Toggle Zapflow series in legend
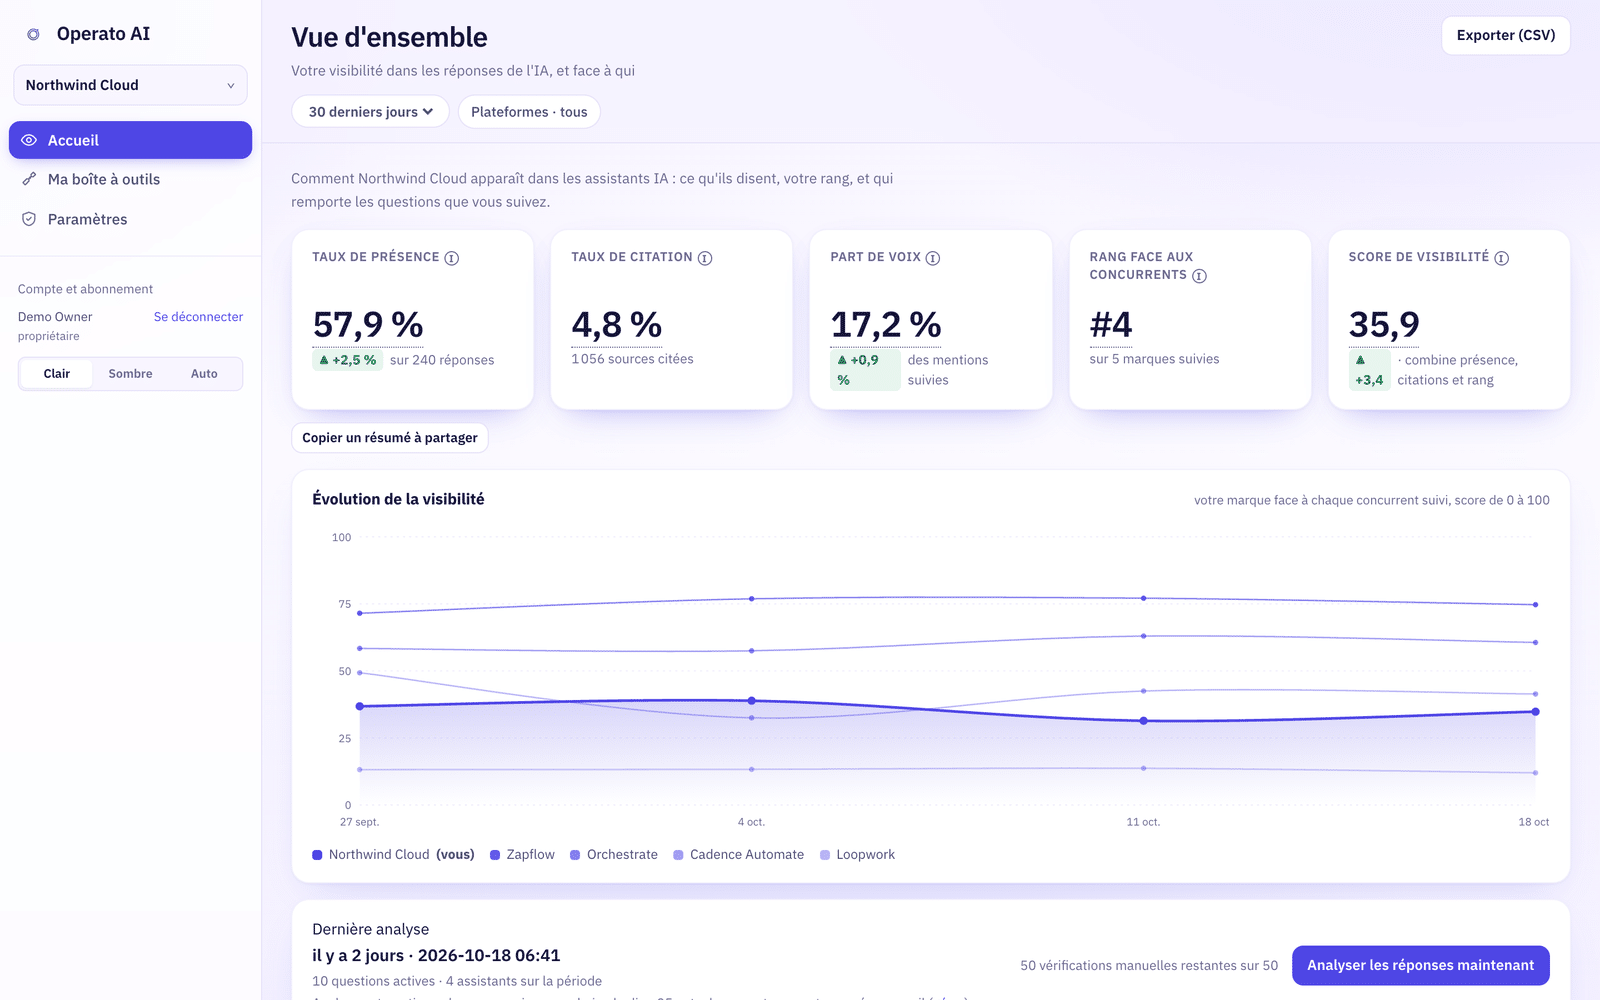This screenshot has height=1000, width=1600. pyautogui.click(x=522, y=855)
